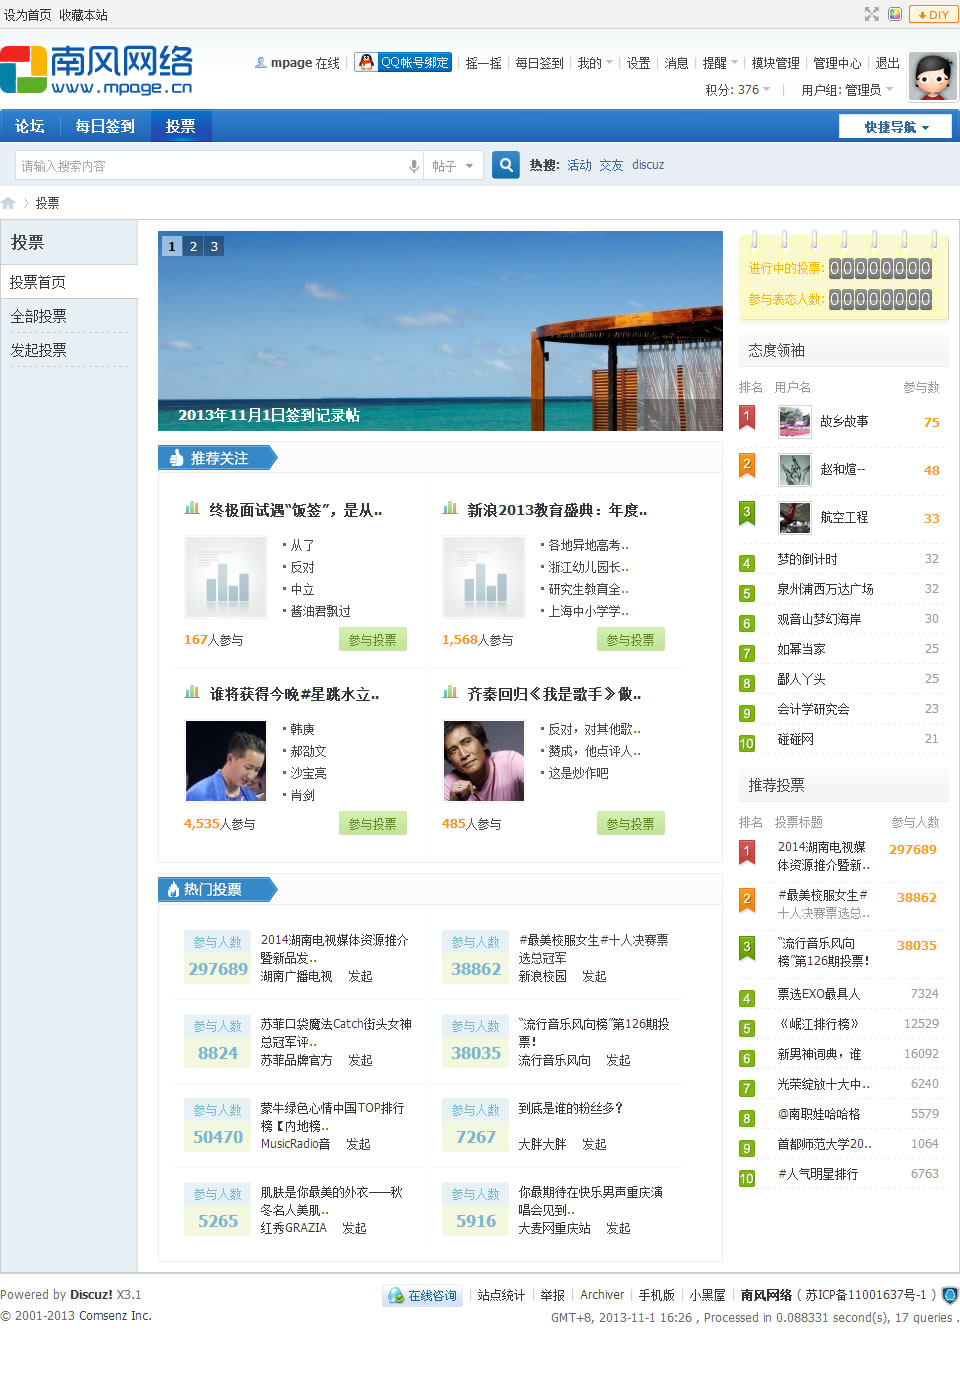Image resolution: width=960 pixels, height=1378 pixels.
Task: Click bar chart icon beside 终极面试遇 poll
Action: tap(192, 509)
